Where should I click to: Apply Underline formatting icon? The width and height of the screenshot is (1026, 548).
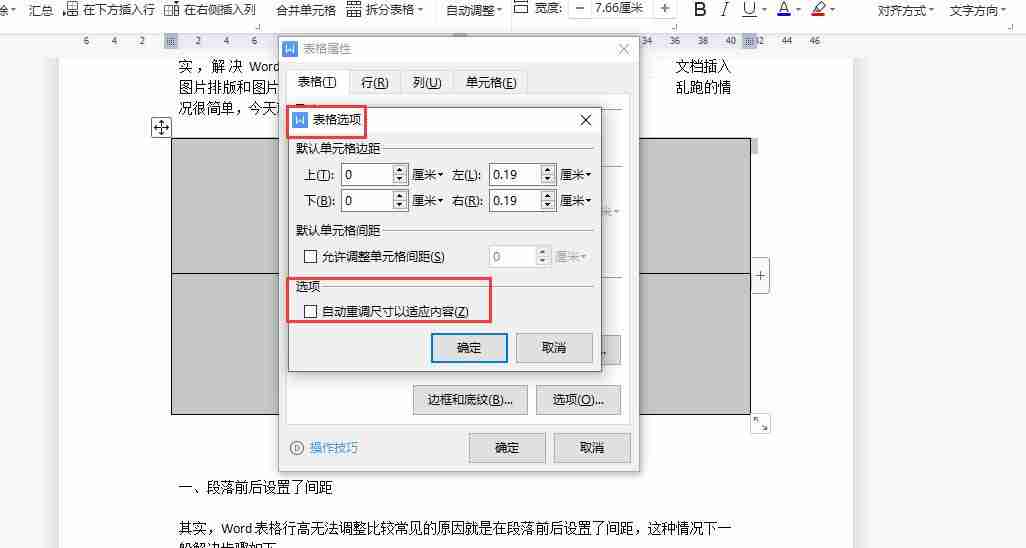click(749, 10)
